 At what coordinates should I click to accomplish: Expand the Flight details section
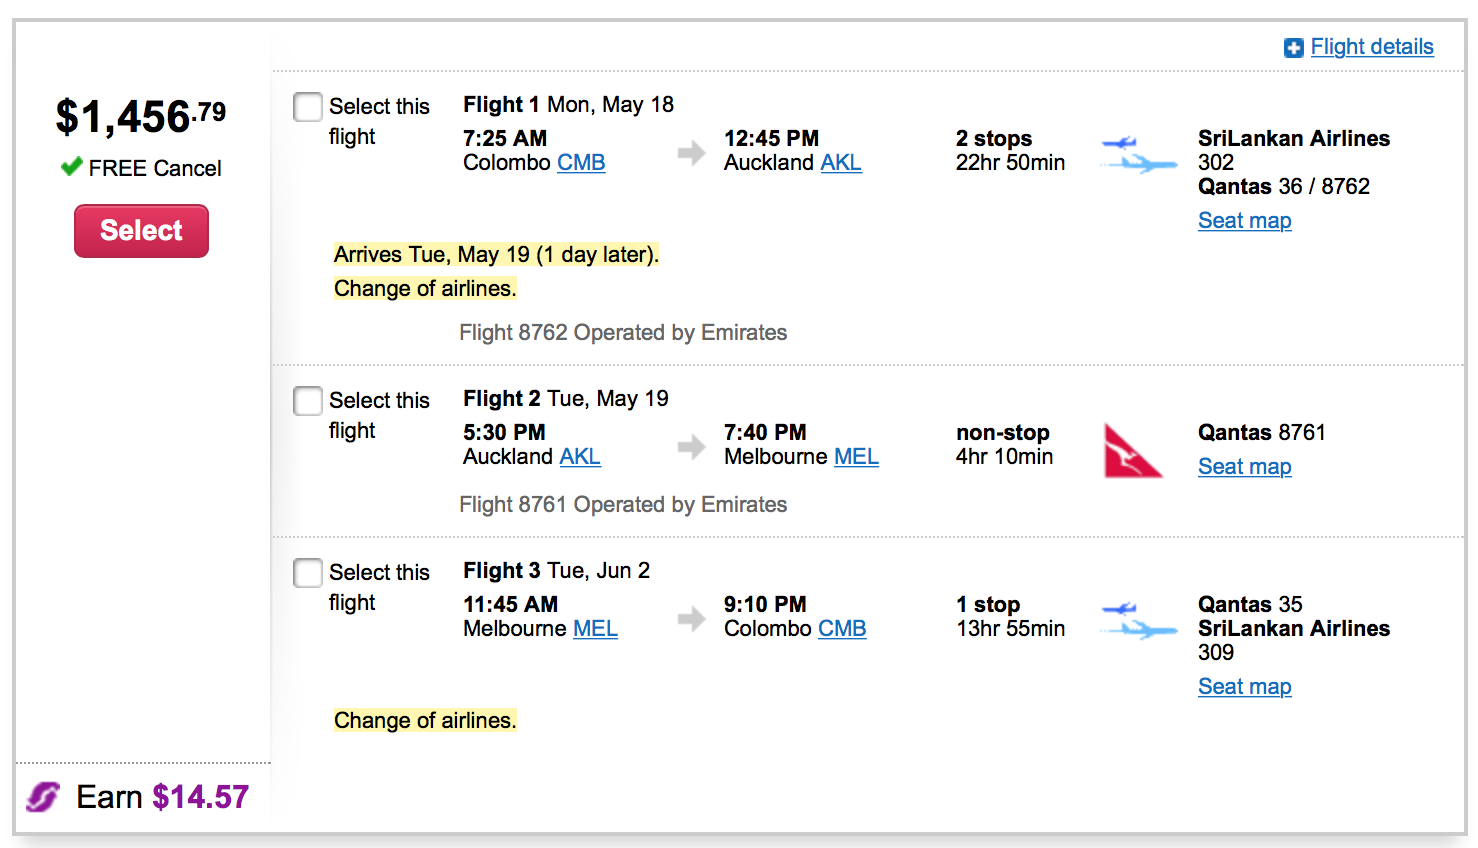pyautogui.click(x=1371, y=47)
